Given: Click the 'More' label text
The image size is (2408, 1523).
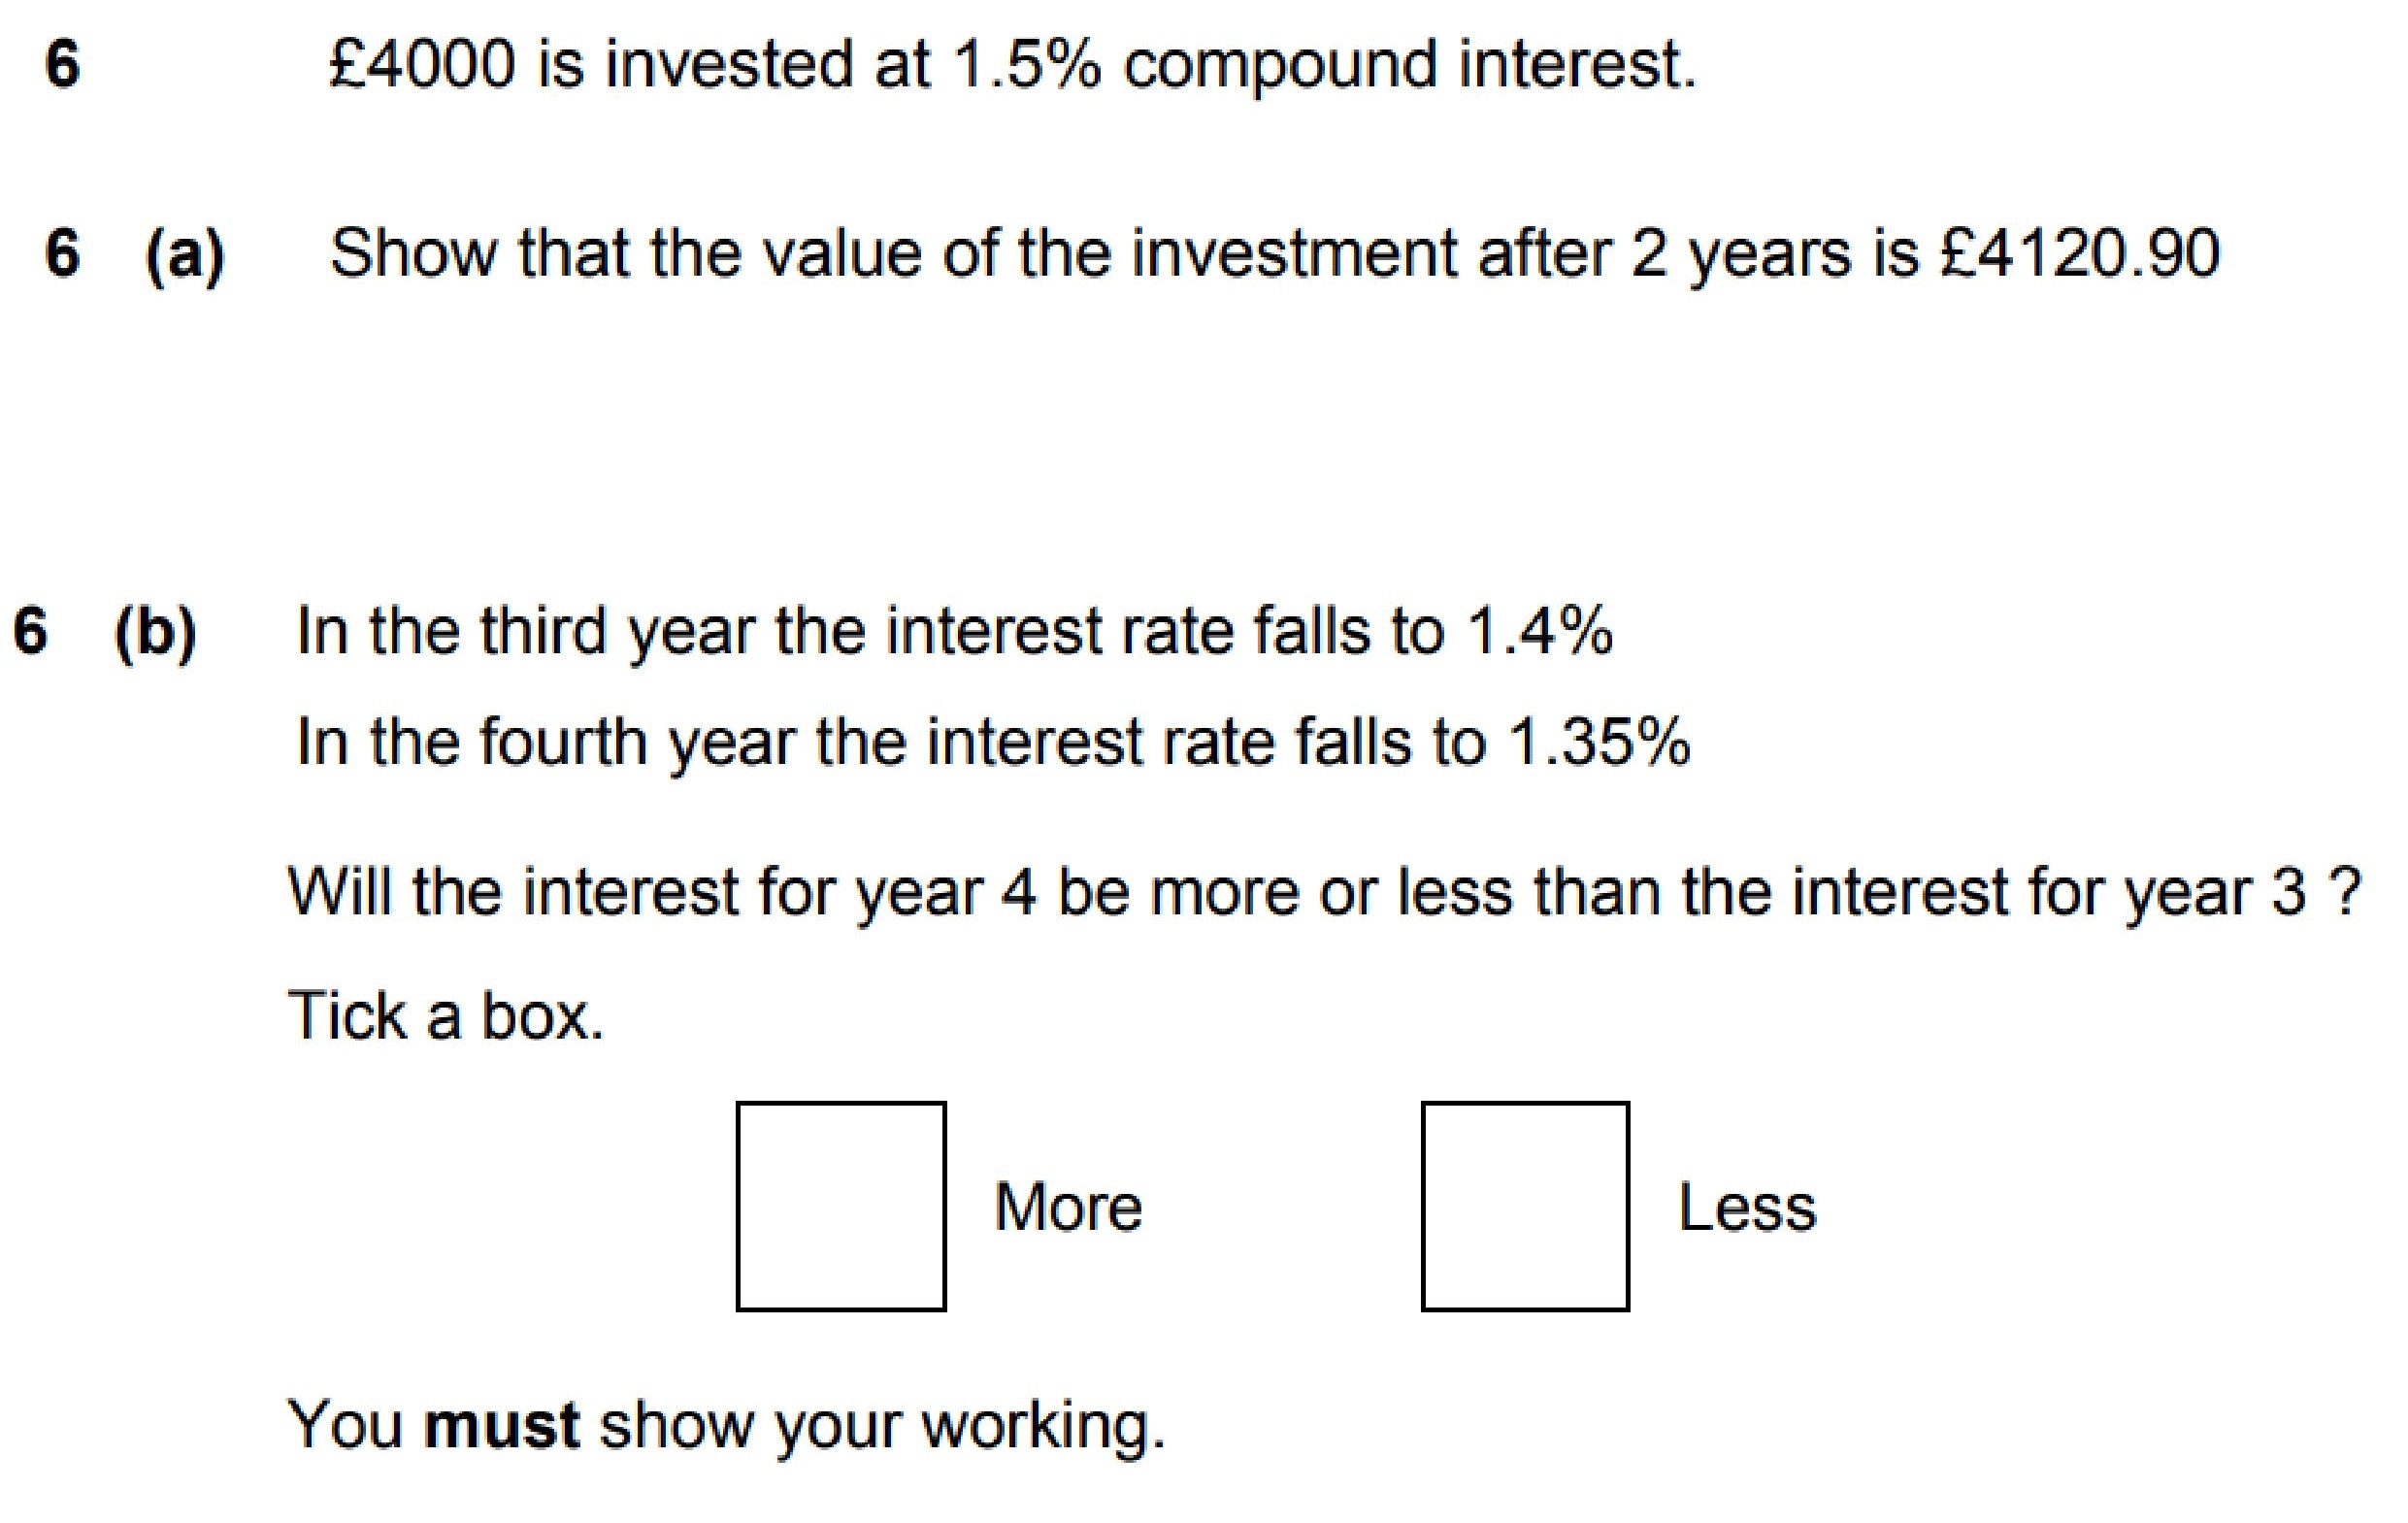Looking at the screenshot, I should 1067,1207.
